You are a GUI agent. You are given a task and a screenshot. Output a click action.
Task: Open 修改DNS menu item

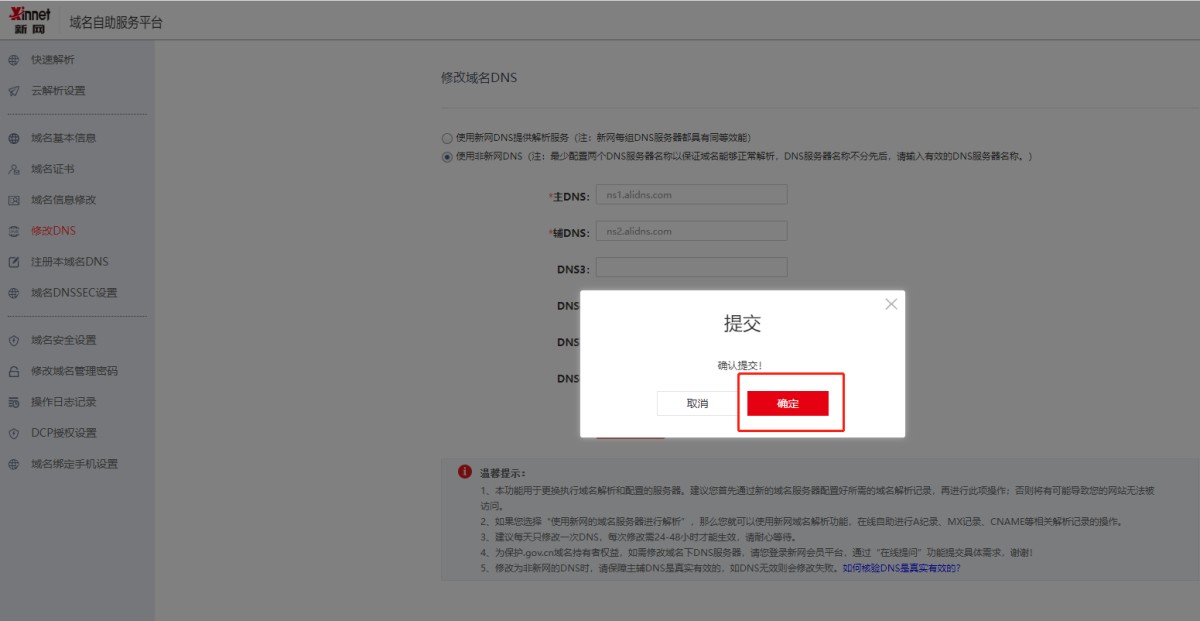point(53,231)
